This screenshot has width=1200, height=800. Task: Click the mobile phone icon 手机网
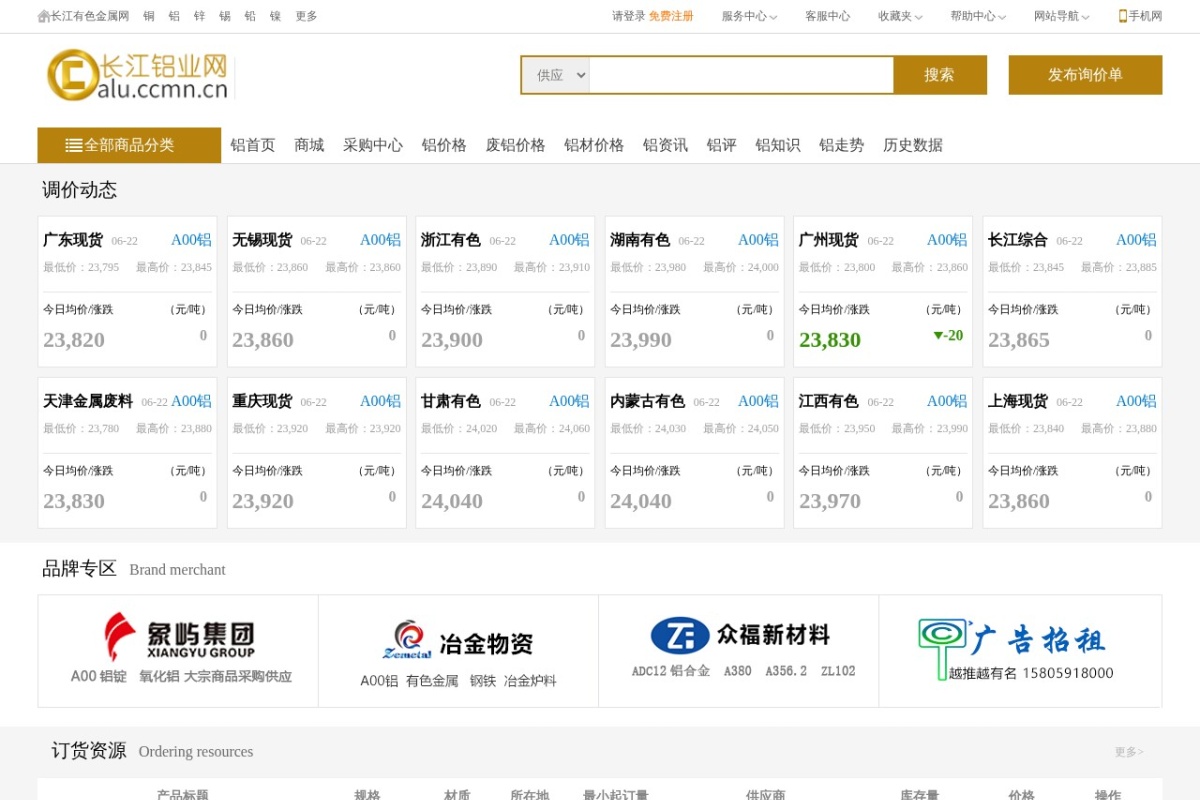click(x=1123, y=16)
